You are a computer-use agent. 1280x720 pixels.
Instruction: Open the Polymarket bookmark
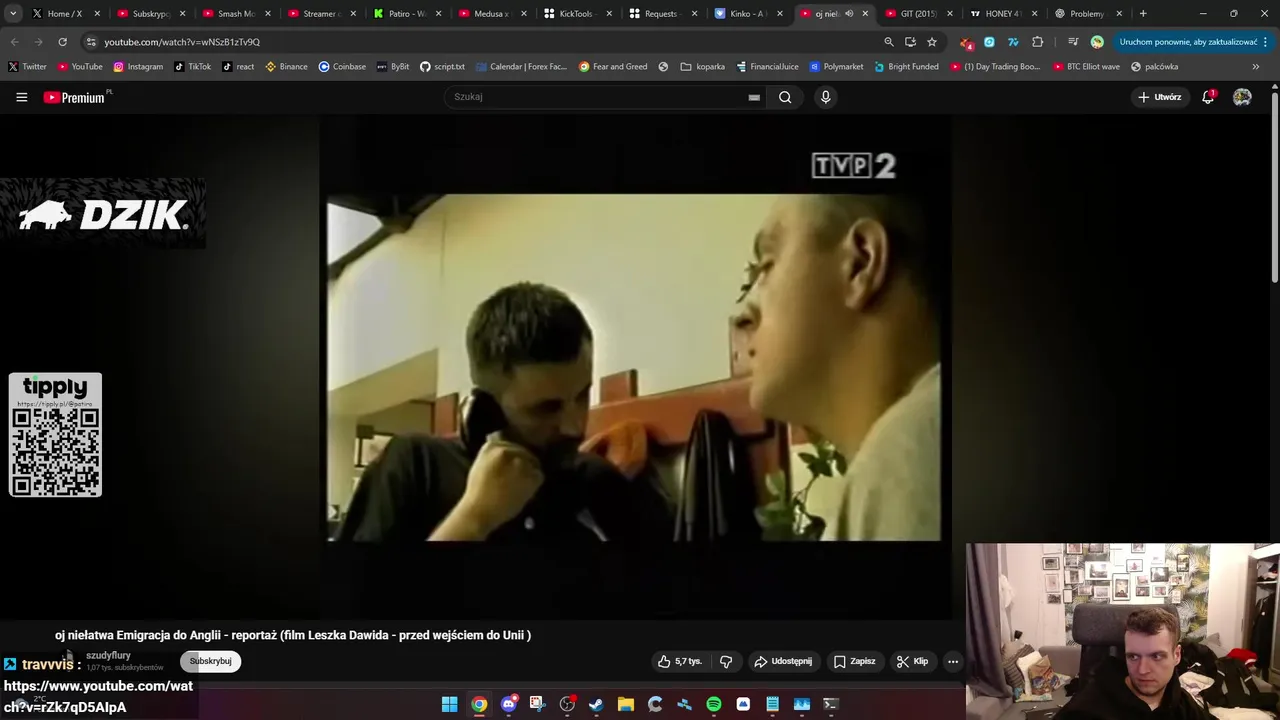coord(836,66)
